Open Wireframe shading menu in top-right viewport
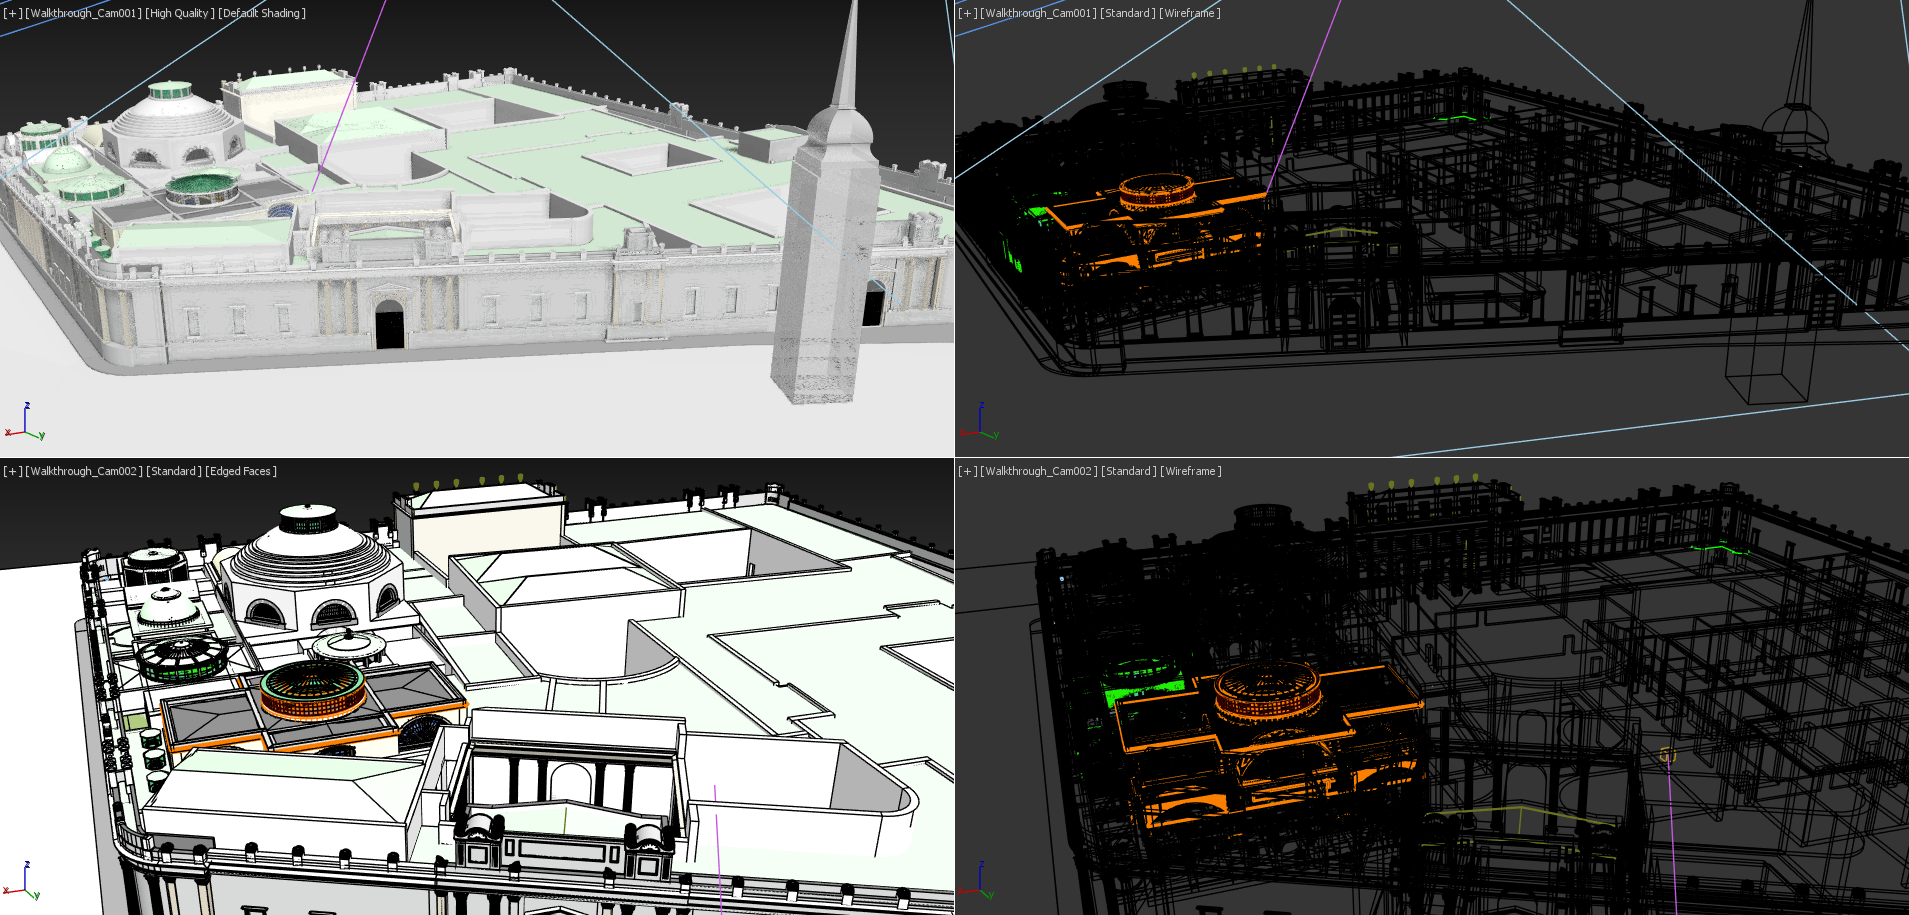This screenshot has height=915, width=1909. pyautogui.click(x=1189, y=13)
